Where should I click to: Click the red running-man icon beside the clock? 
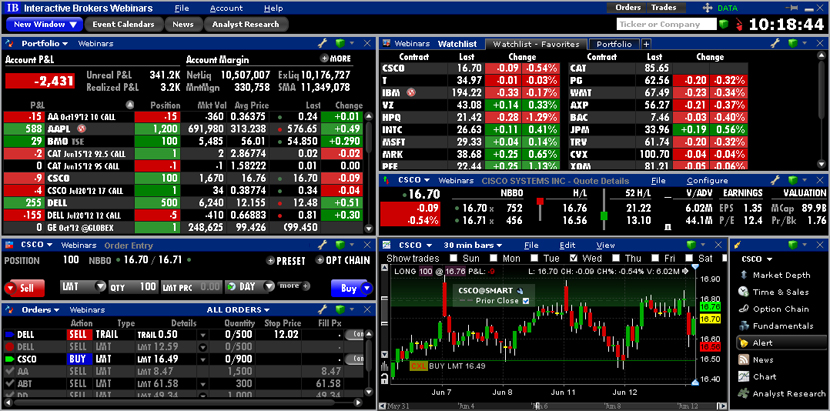pyautogui.click(x=739, y=24)
